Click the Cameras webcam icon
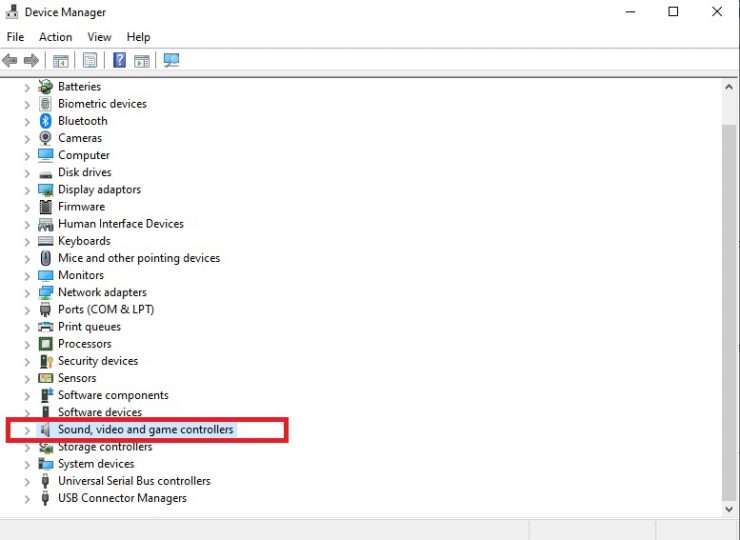740x540 pixels. click(x=45, y=138)
